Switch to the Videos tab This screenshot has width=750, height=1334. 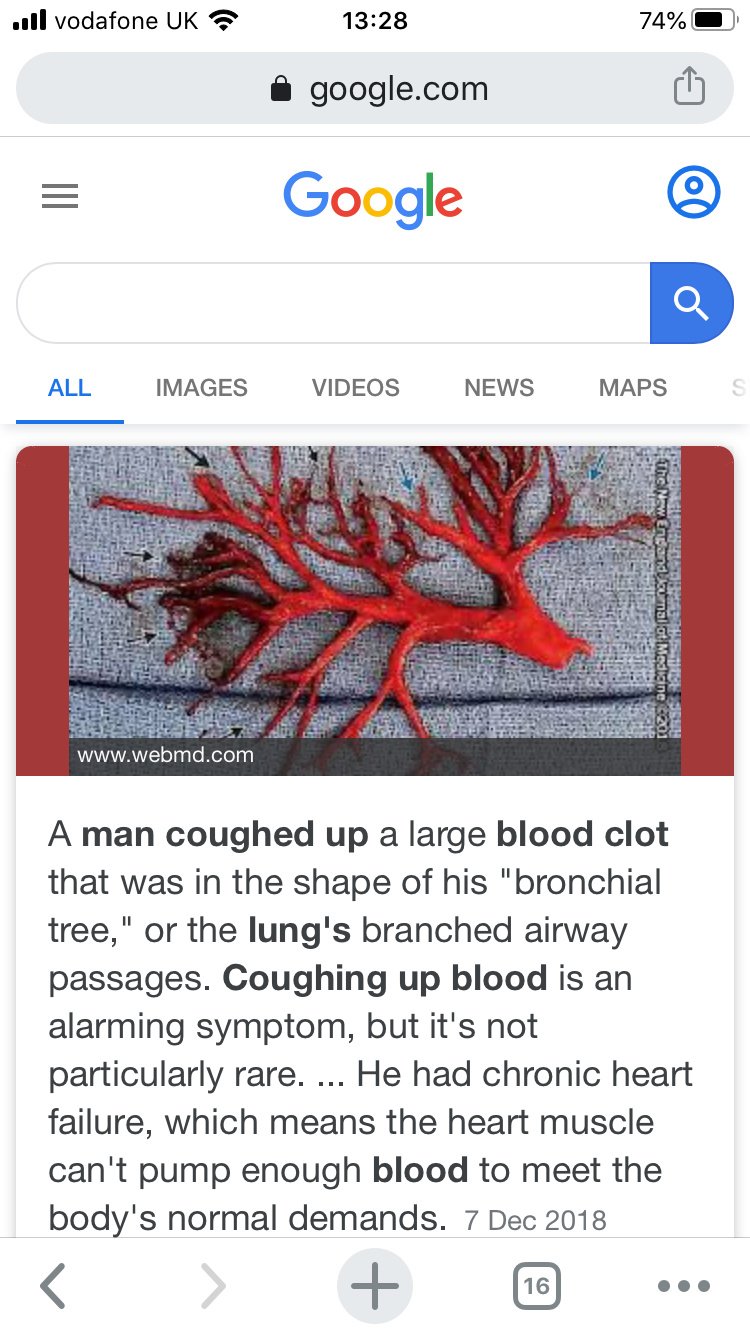(356, 388)
